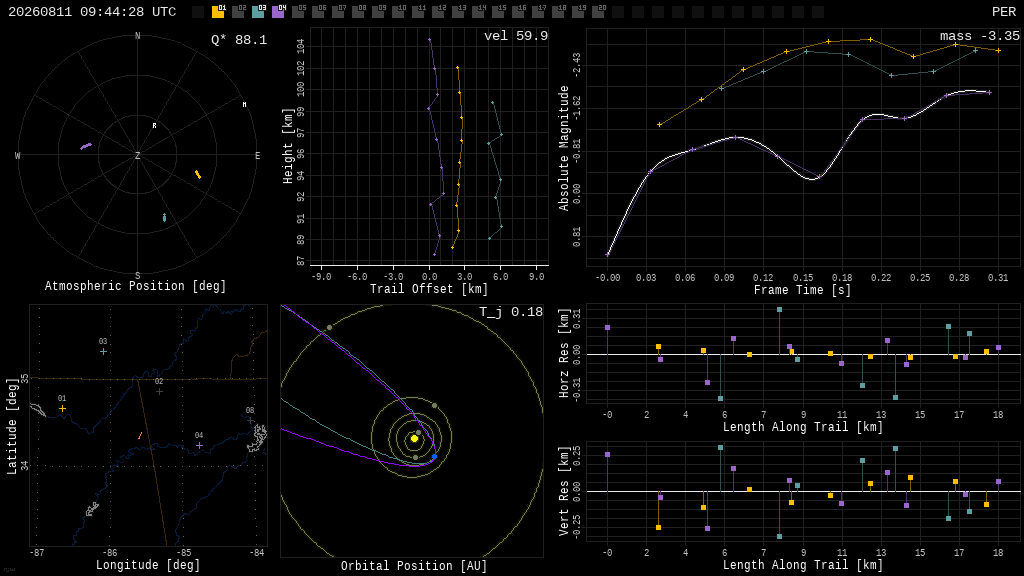The image size is (1024, 576).
Task: Click the orange meteor ground track on map
Action: coord(140,436)
